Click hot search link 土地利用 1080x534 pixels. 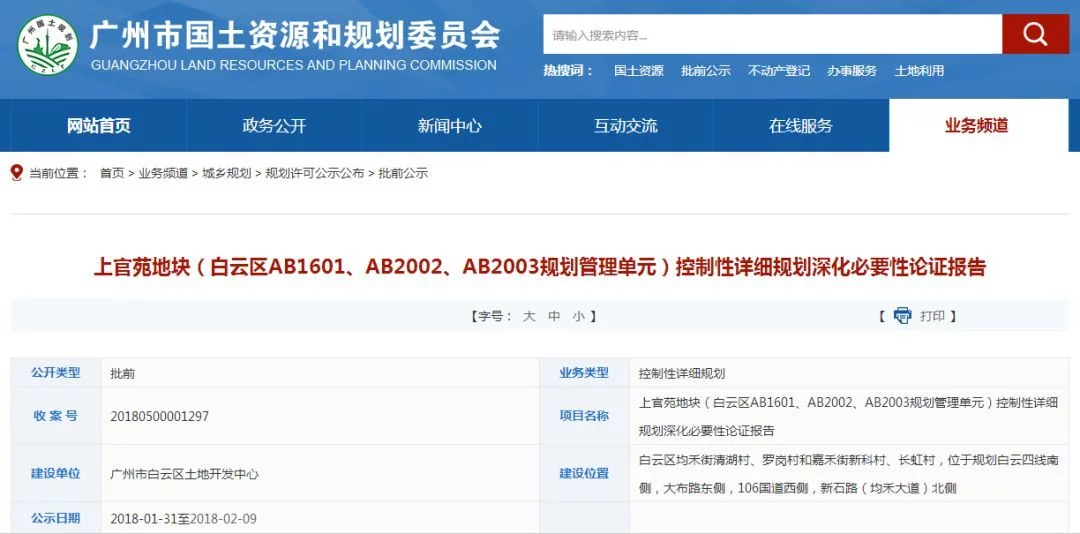(919, 70)
